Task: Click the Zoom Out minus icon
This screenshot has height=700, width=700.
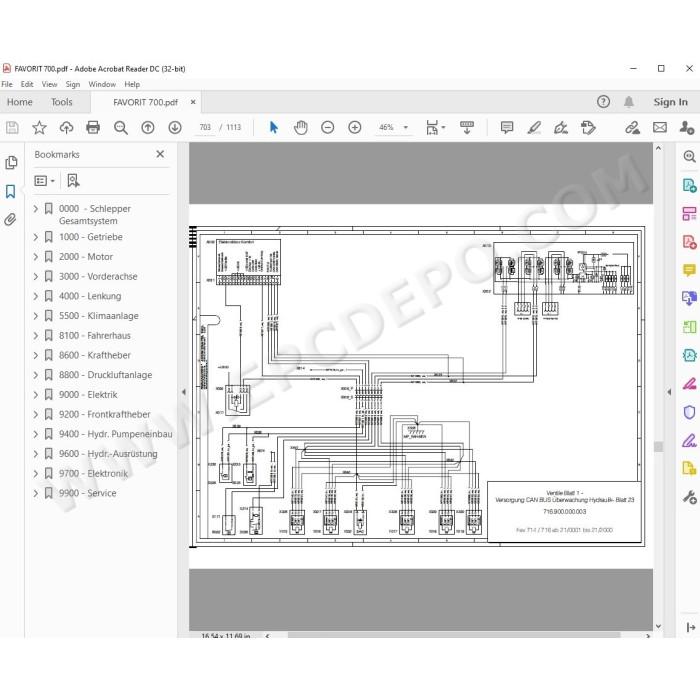Action: (328, 128)
